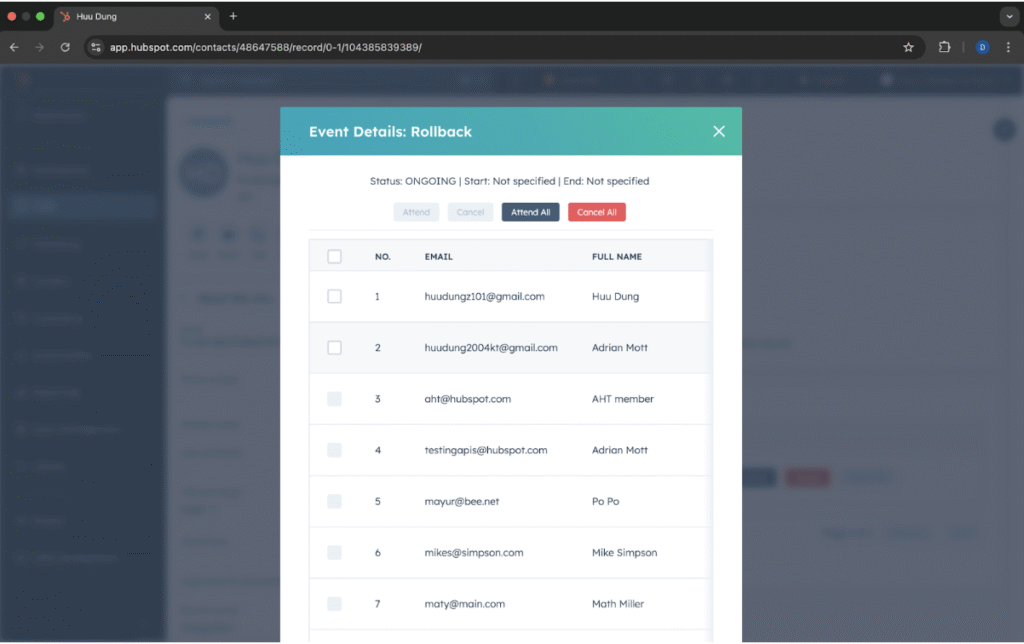Check the box for huudungz101@gmail.com
Viewport: 1024px width, 644px height.
point(334,297)
